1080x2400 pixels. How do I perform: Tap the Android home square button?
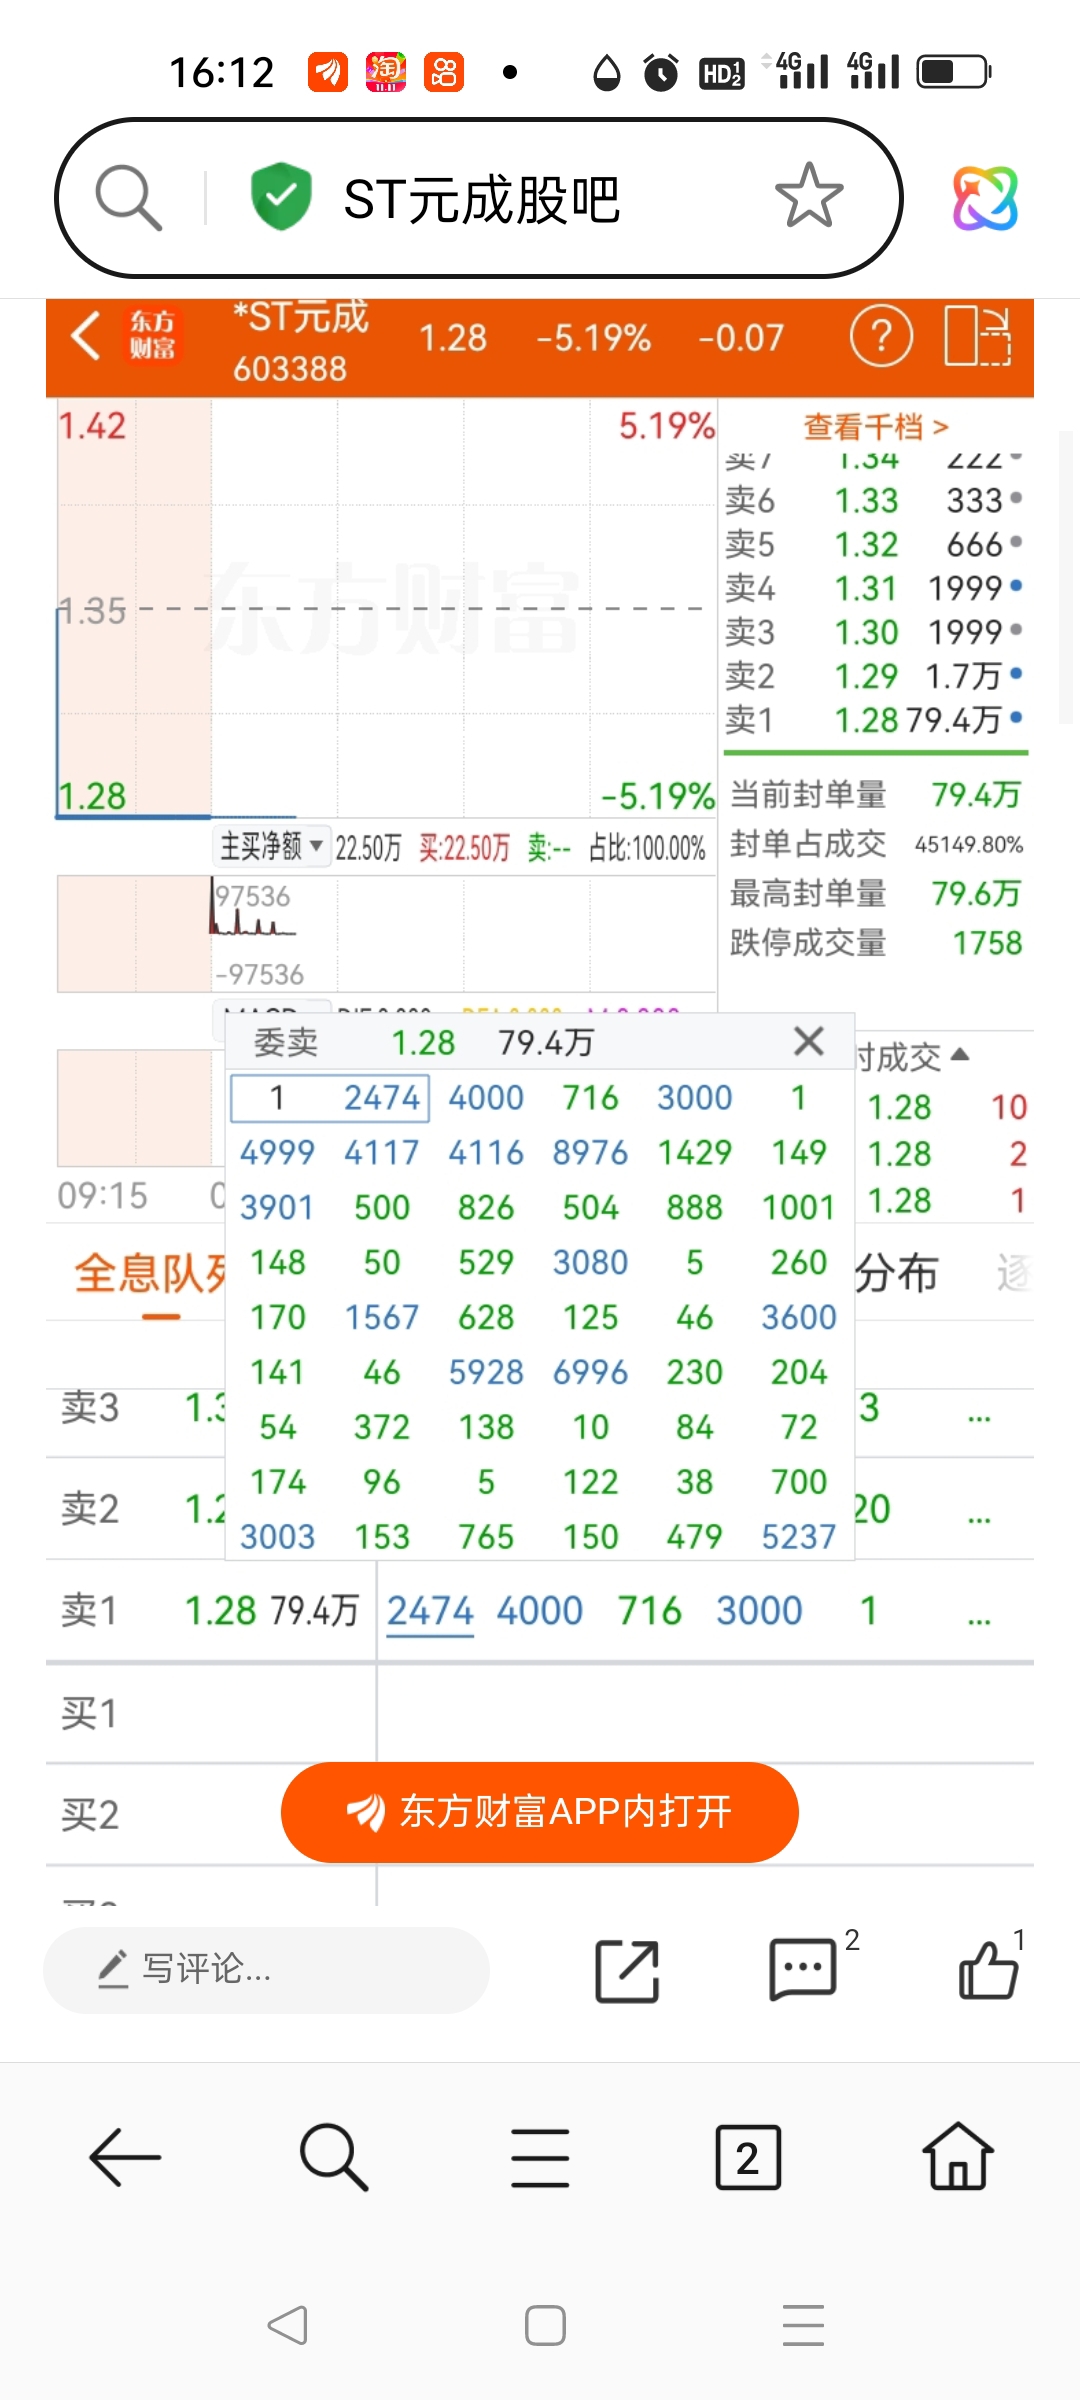(x=545, y=2325)
